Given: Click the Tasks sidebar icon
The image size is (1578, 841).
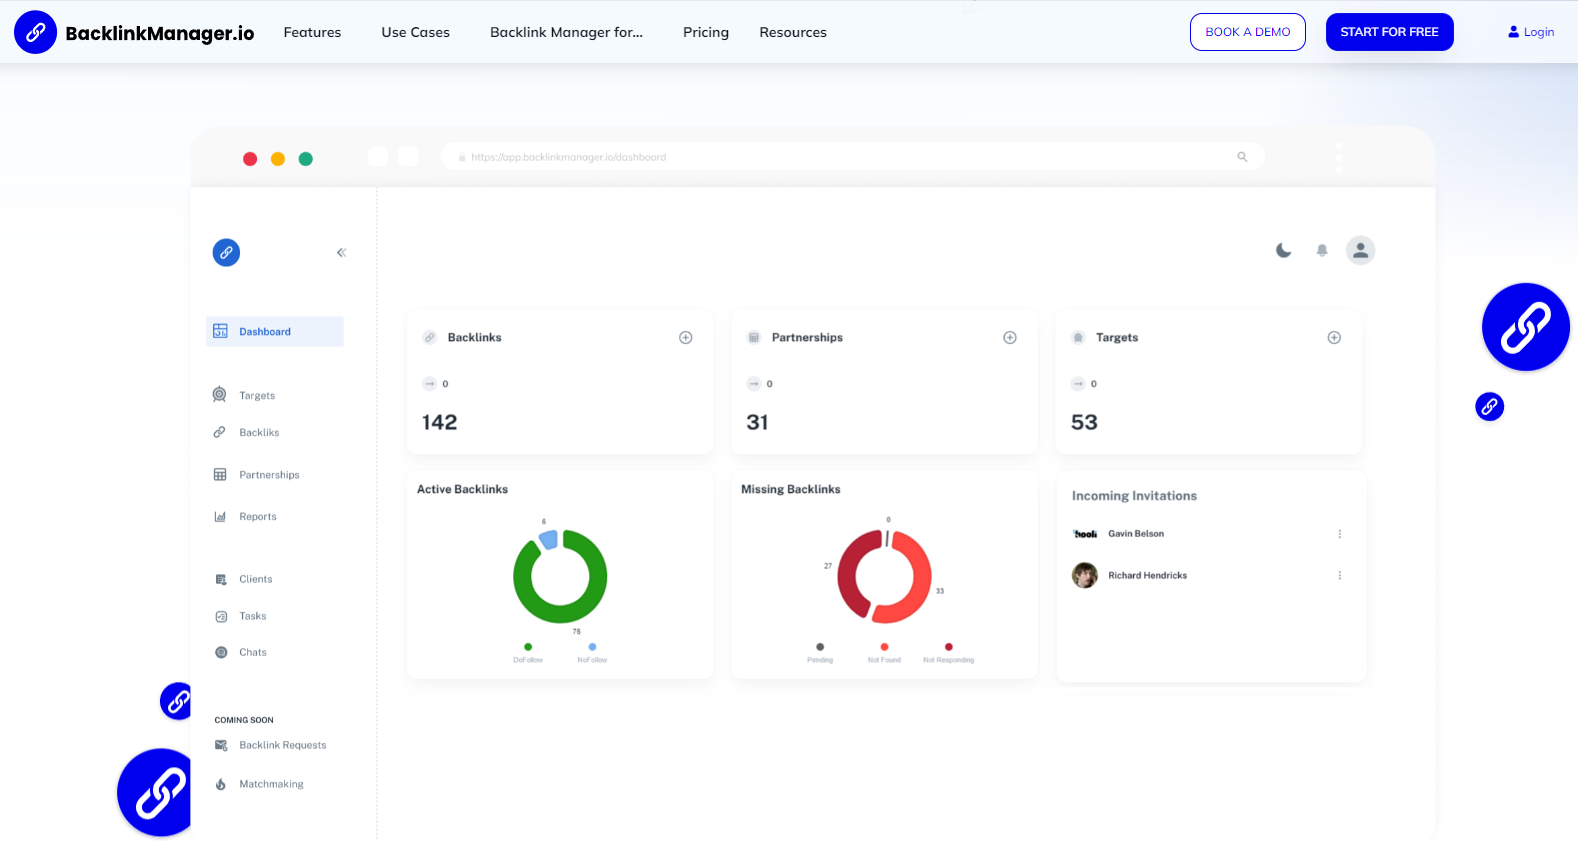Looking at the screenshot, I should point(221,617).
